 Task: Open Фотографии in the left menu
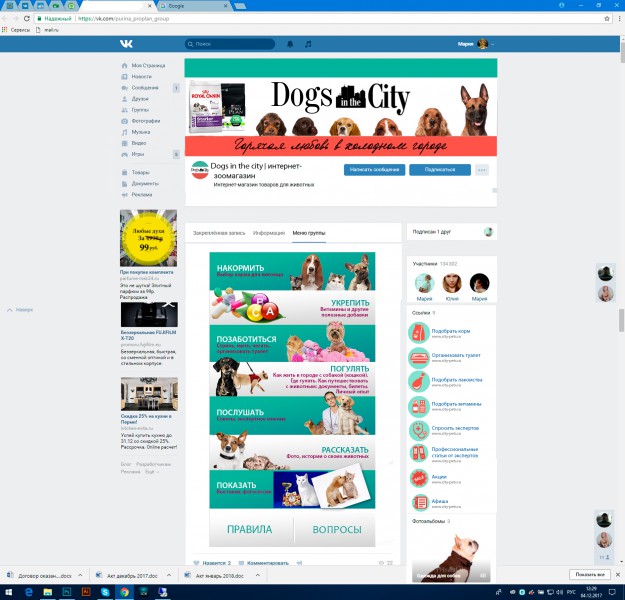(x=141, y=121)
